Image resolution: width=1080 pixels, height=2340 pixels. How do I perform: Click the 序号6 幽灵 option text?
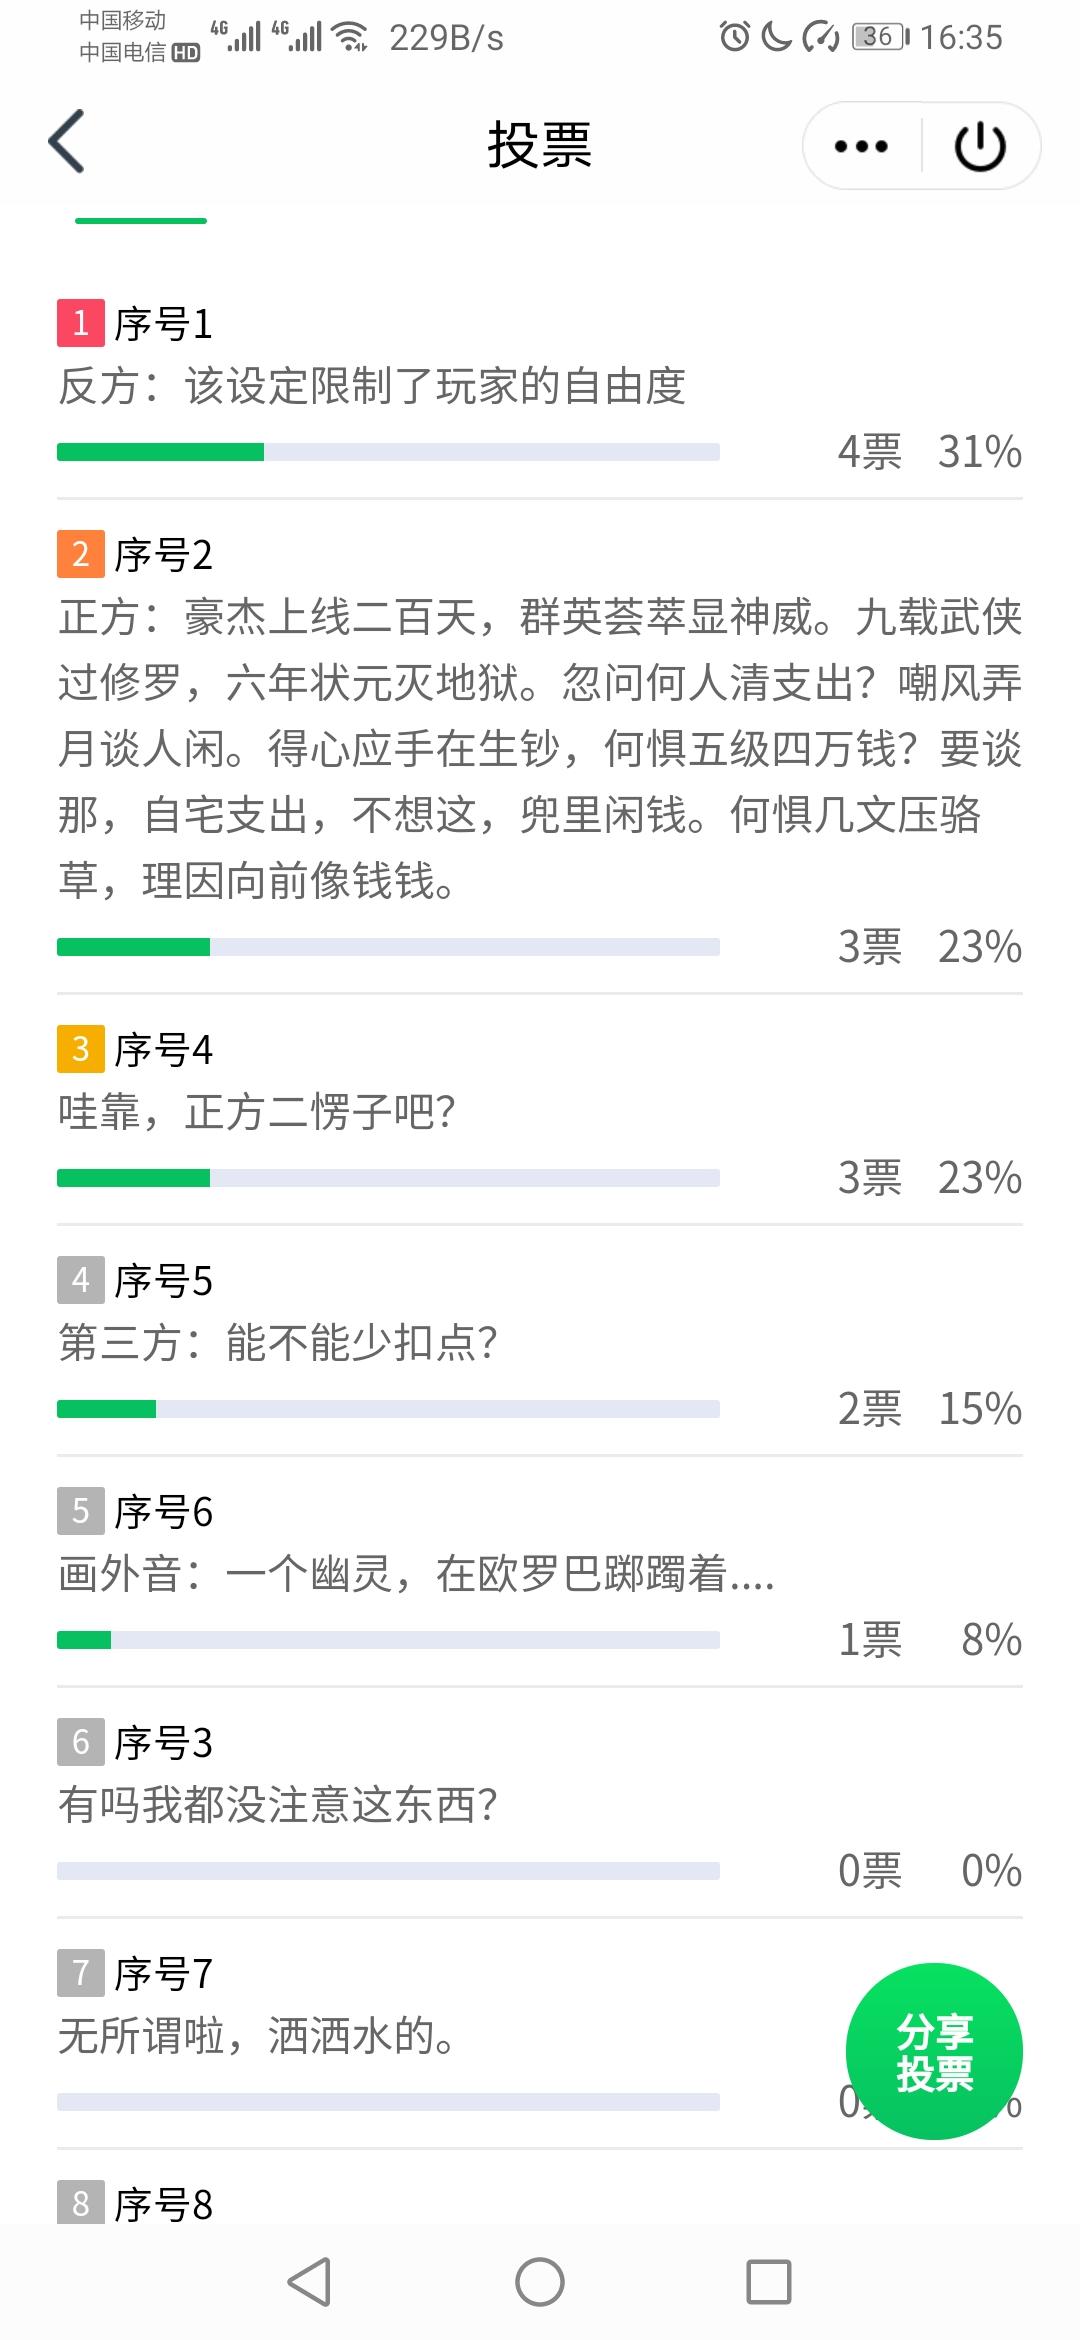click(416, 1574)
